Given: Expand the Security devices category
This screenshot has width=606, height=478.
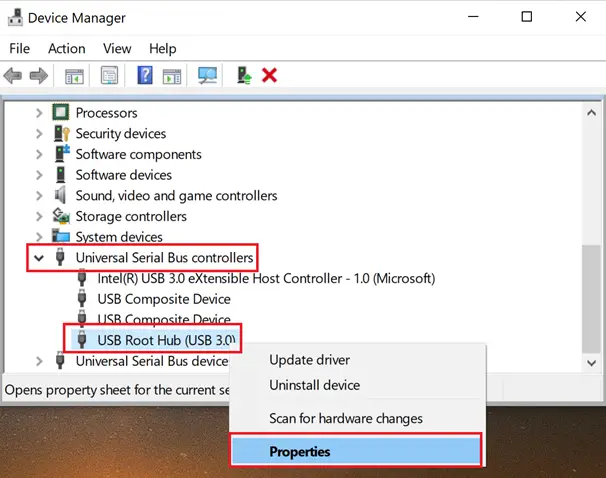Looking at the screenshot, I should [39, 134].
